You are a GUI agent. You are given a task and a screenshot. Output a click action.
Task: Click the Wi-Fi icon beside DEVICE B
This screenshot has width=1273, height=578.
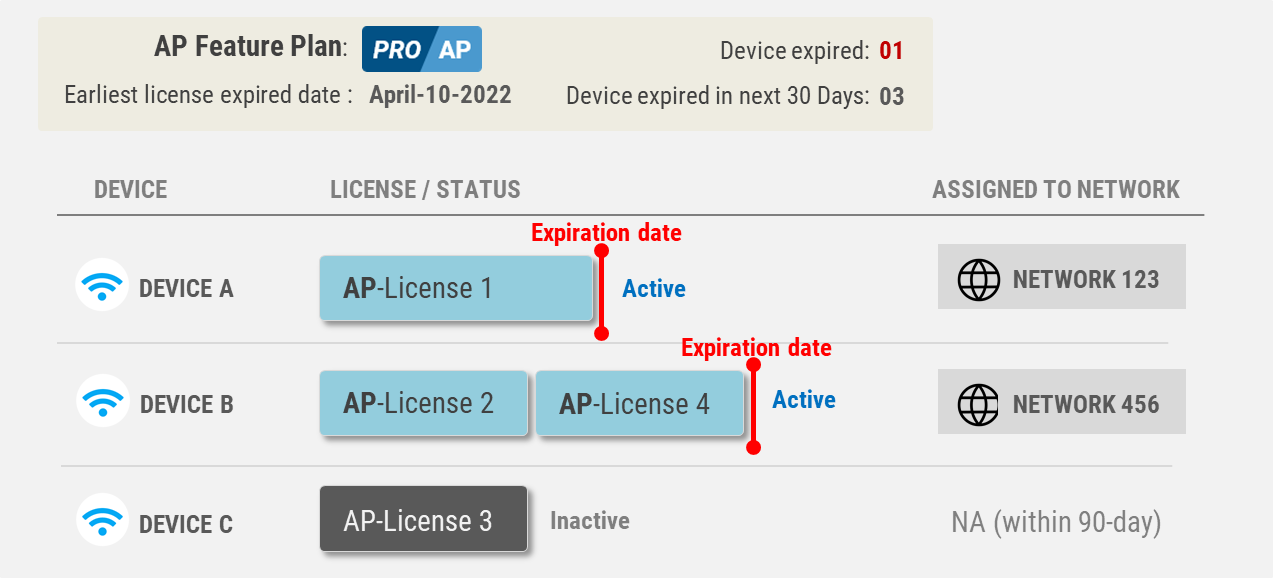coord(102,401)
